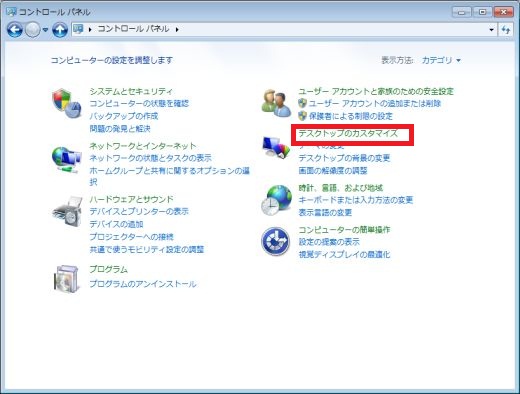This screenshot has height=394, width=520.
Task: Expand the root arrow before コントロール パネル
Action: click(x=90, y=29)
